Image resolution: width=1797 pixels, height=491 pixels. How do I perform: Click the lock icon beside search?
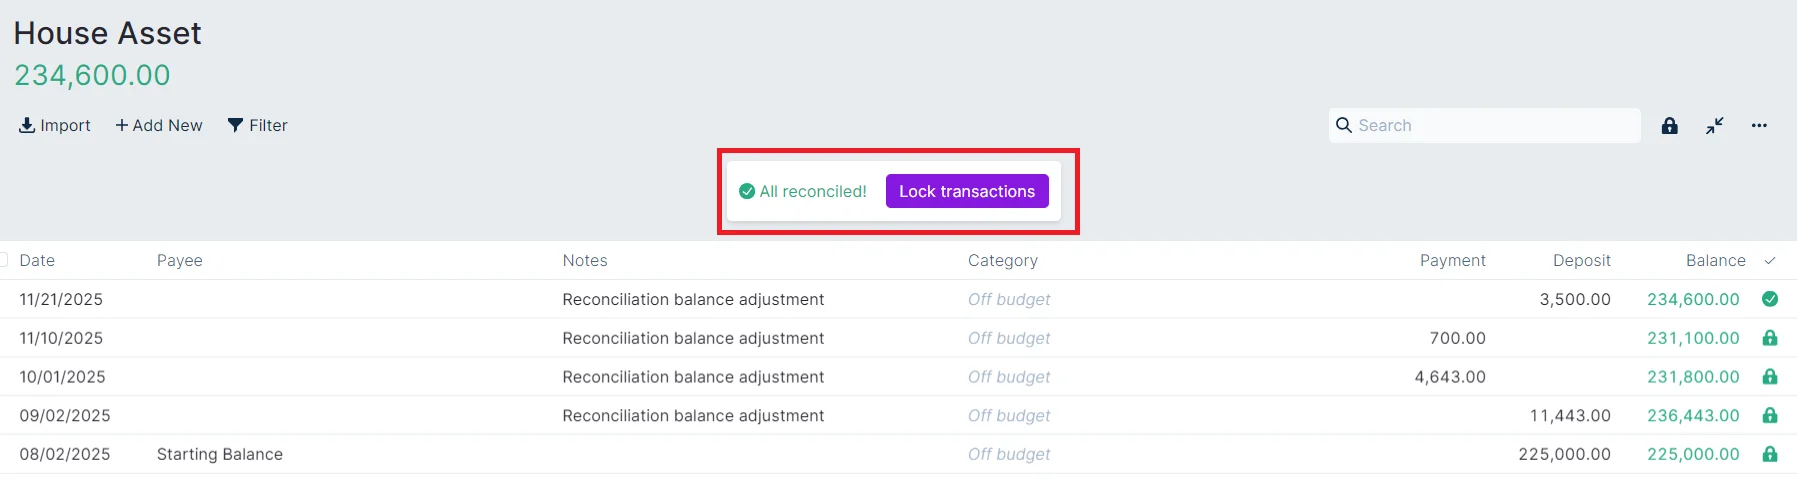click(1669, 126)
